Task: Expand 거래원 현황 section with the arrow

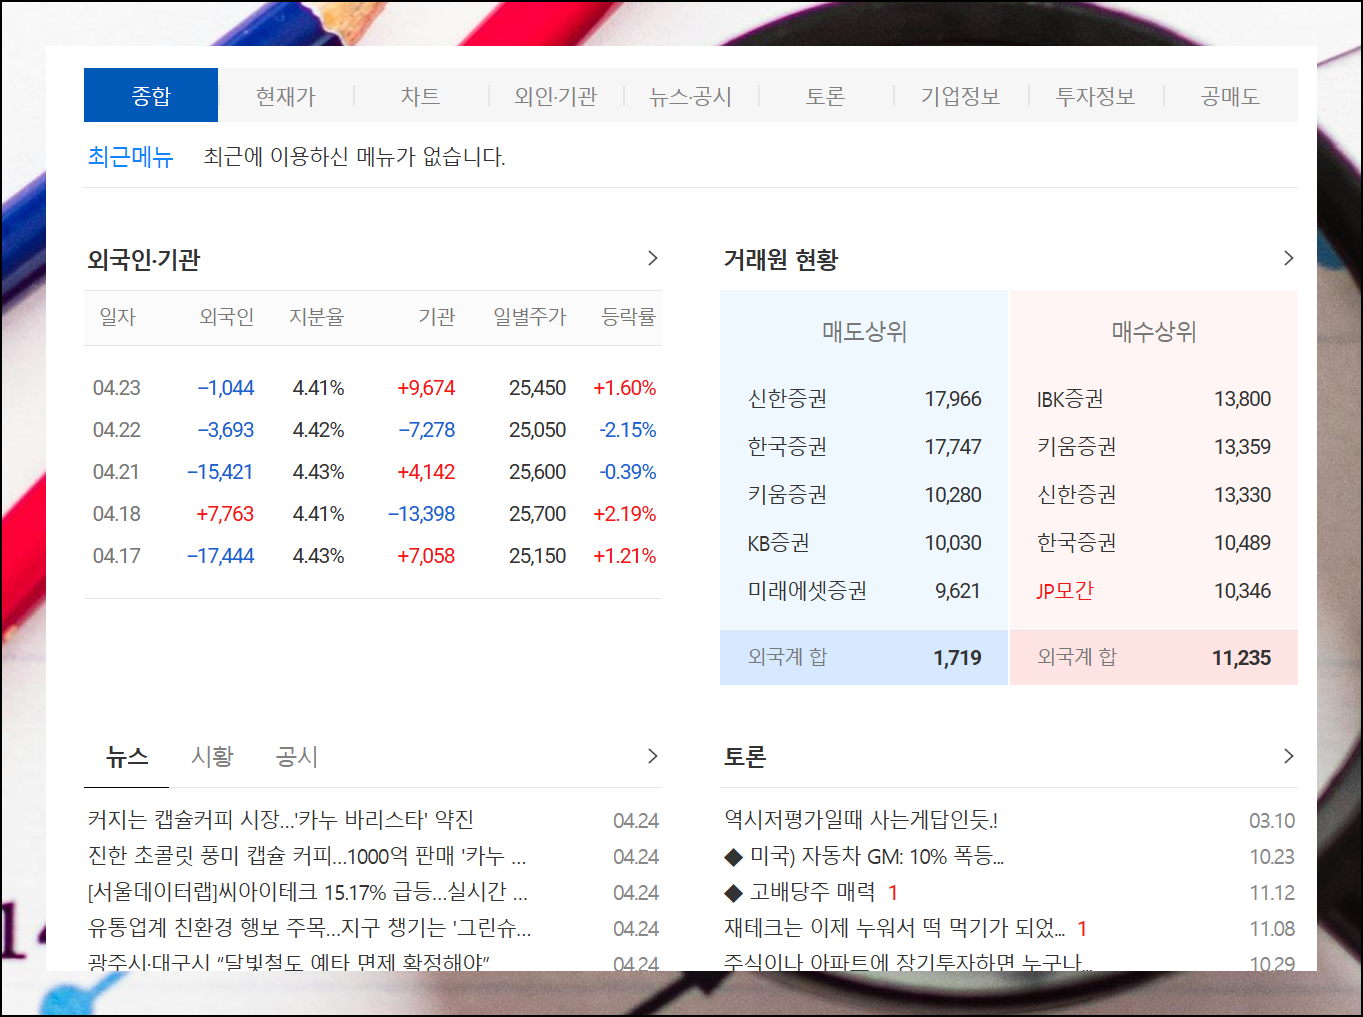Action: pos(1288,258)
